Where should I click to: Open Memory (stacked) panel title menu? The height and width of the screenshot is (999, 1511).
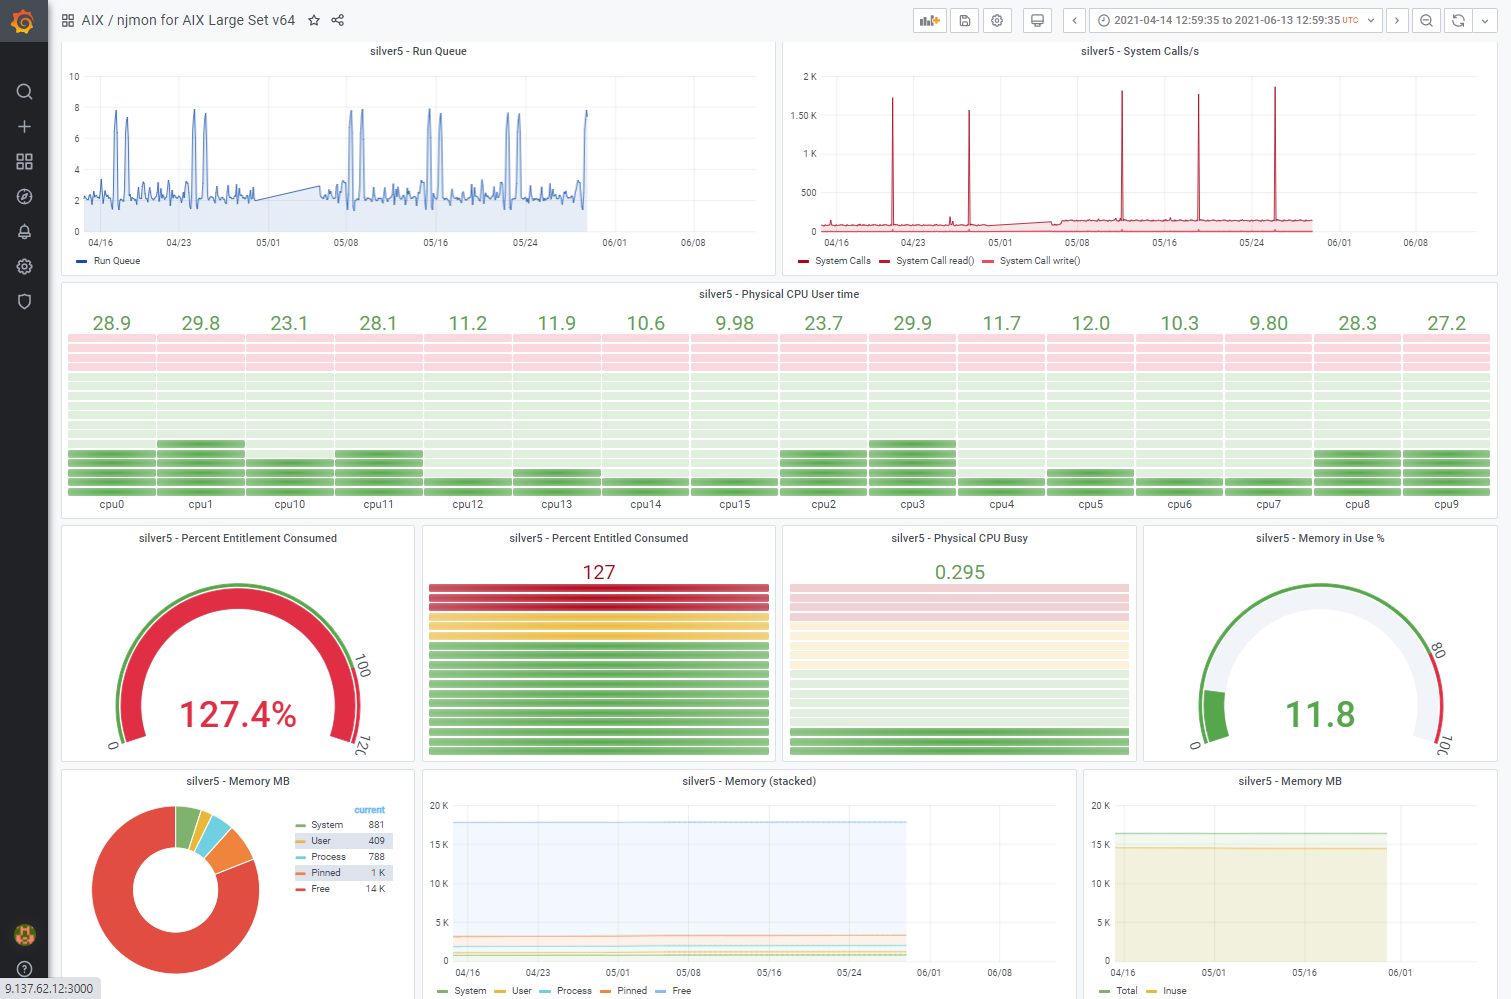749,781
